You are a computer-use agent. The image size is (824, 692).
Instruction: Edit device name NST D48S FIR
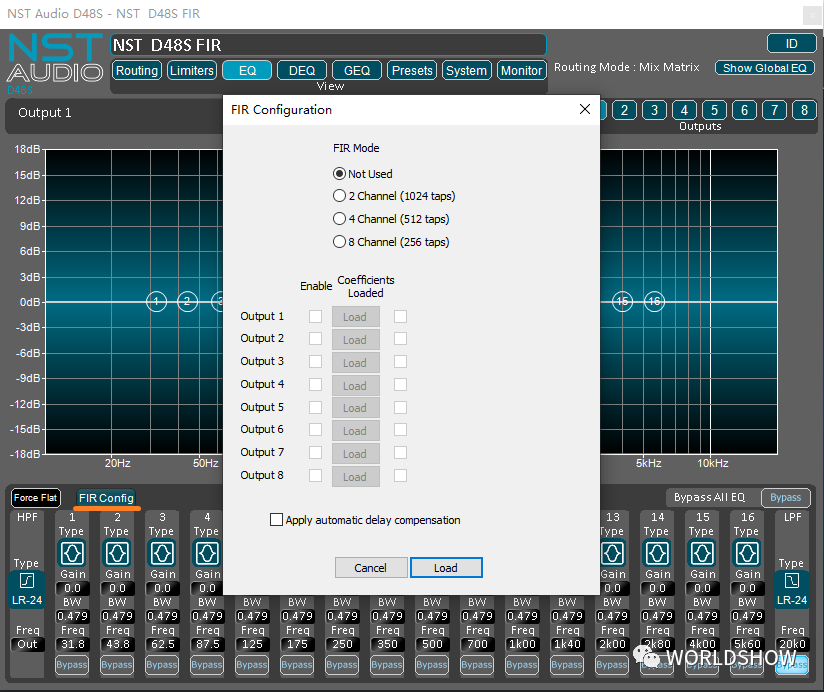pyautogui.click(x=328, y=45)
